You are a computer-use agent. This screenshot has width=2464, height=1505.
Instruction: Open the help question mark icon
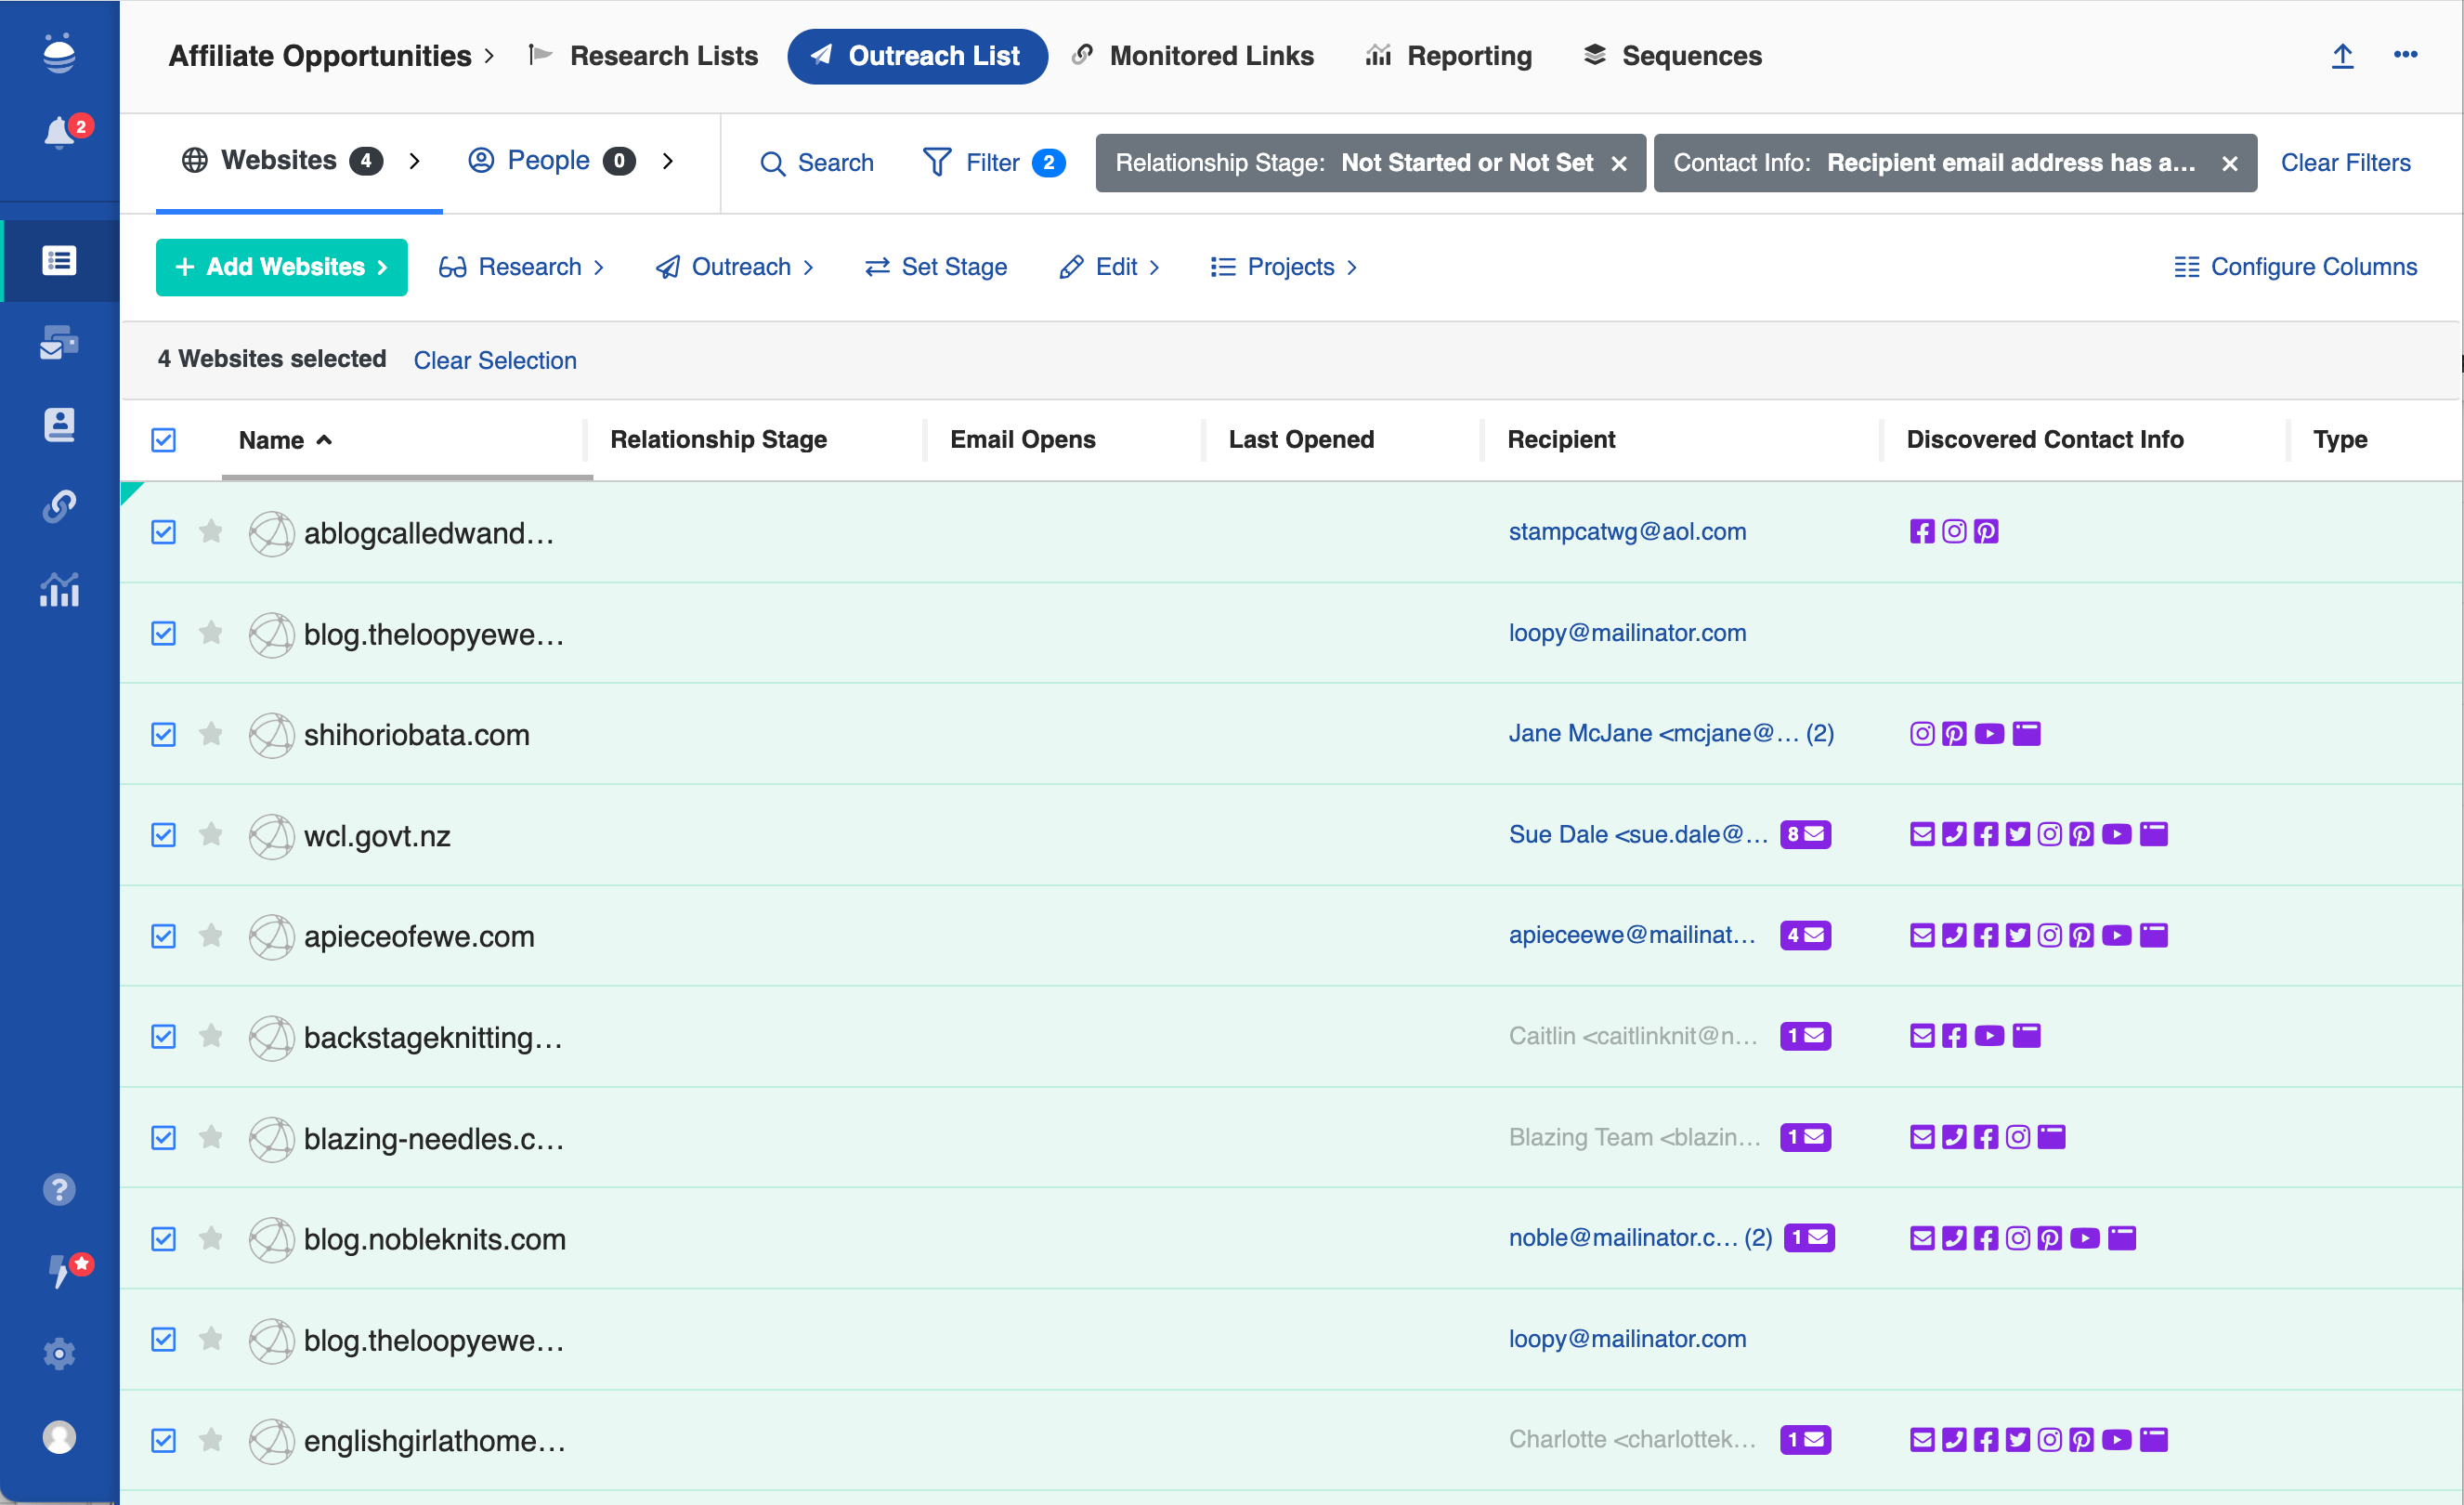point(59,1189)
